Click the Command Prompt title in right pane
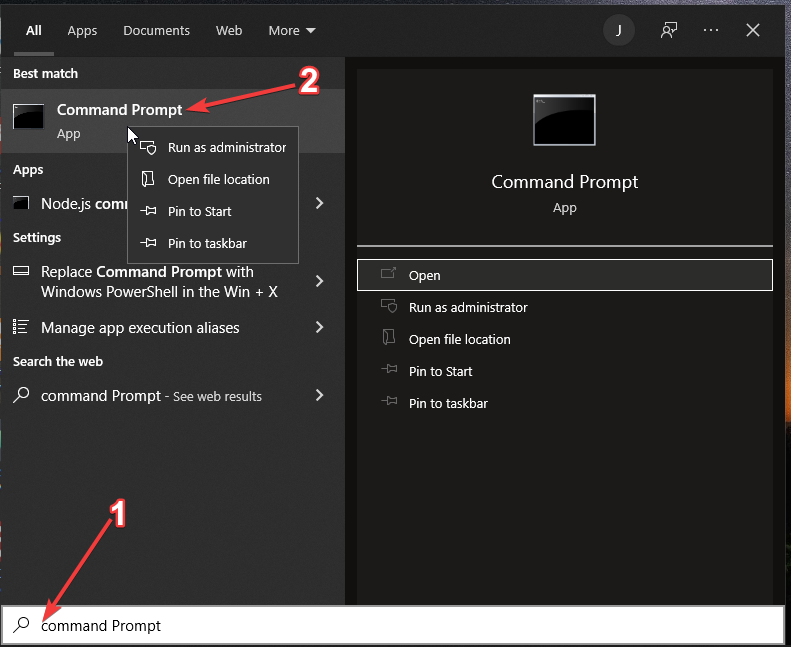Viewport: 791px width, 647px height. click(564, 182)
